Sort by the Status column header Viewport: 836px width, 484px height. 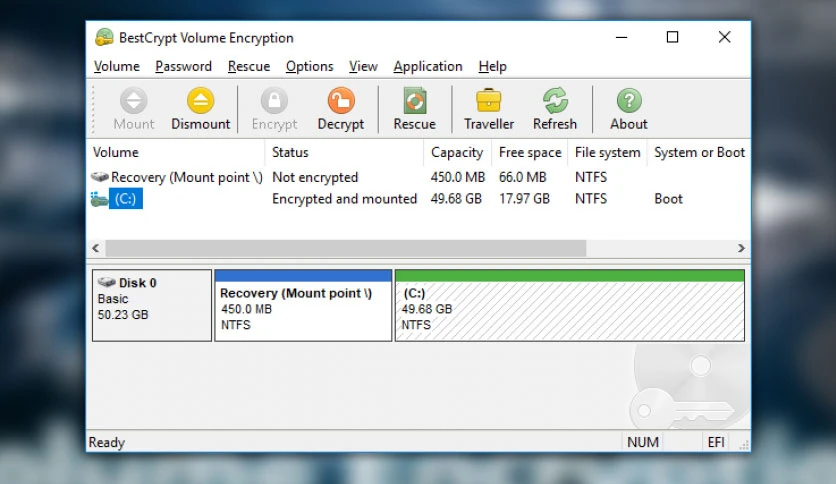tap(344, 152)
